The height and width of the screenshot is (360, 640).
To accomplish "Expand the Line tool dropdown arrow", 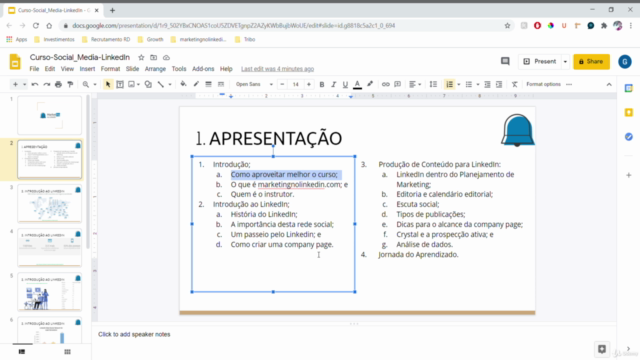I will (170, 84).
